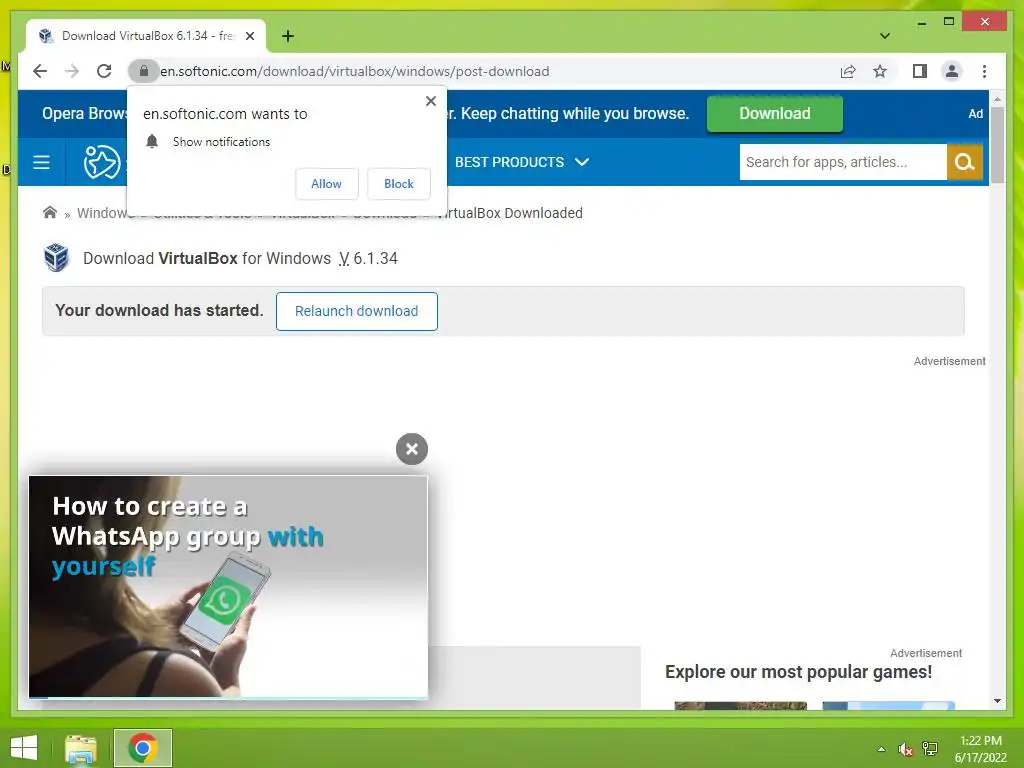Viewport: 1024px width, 768px height.
Task: Expand the BEST PRODUCTS menu
Action: [522, 162]
